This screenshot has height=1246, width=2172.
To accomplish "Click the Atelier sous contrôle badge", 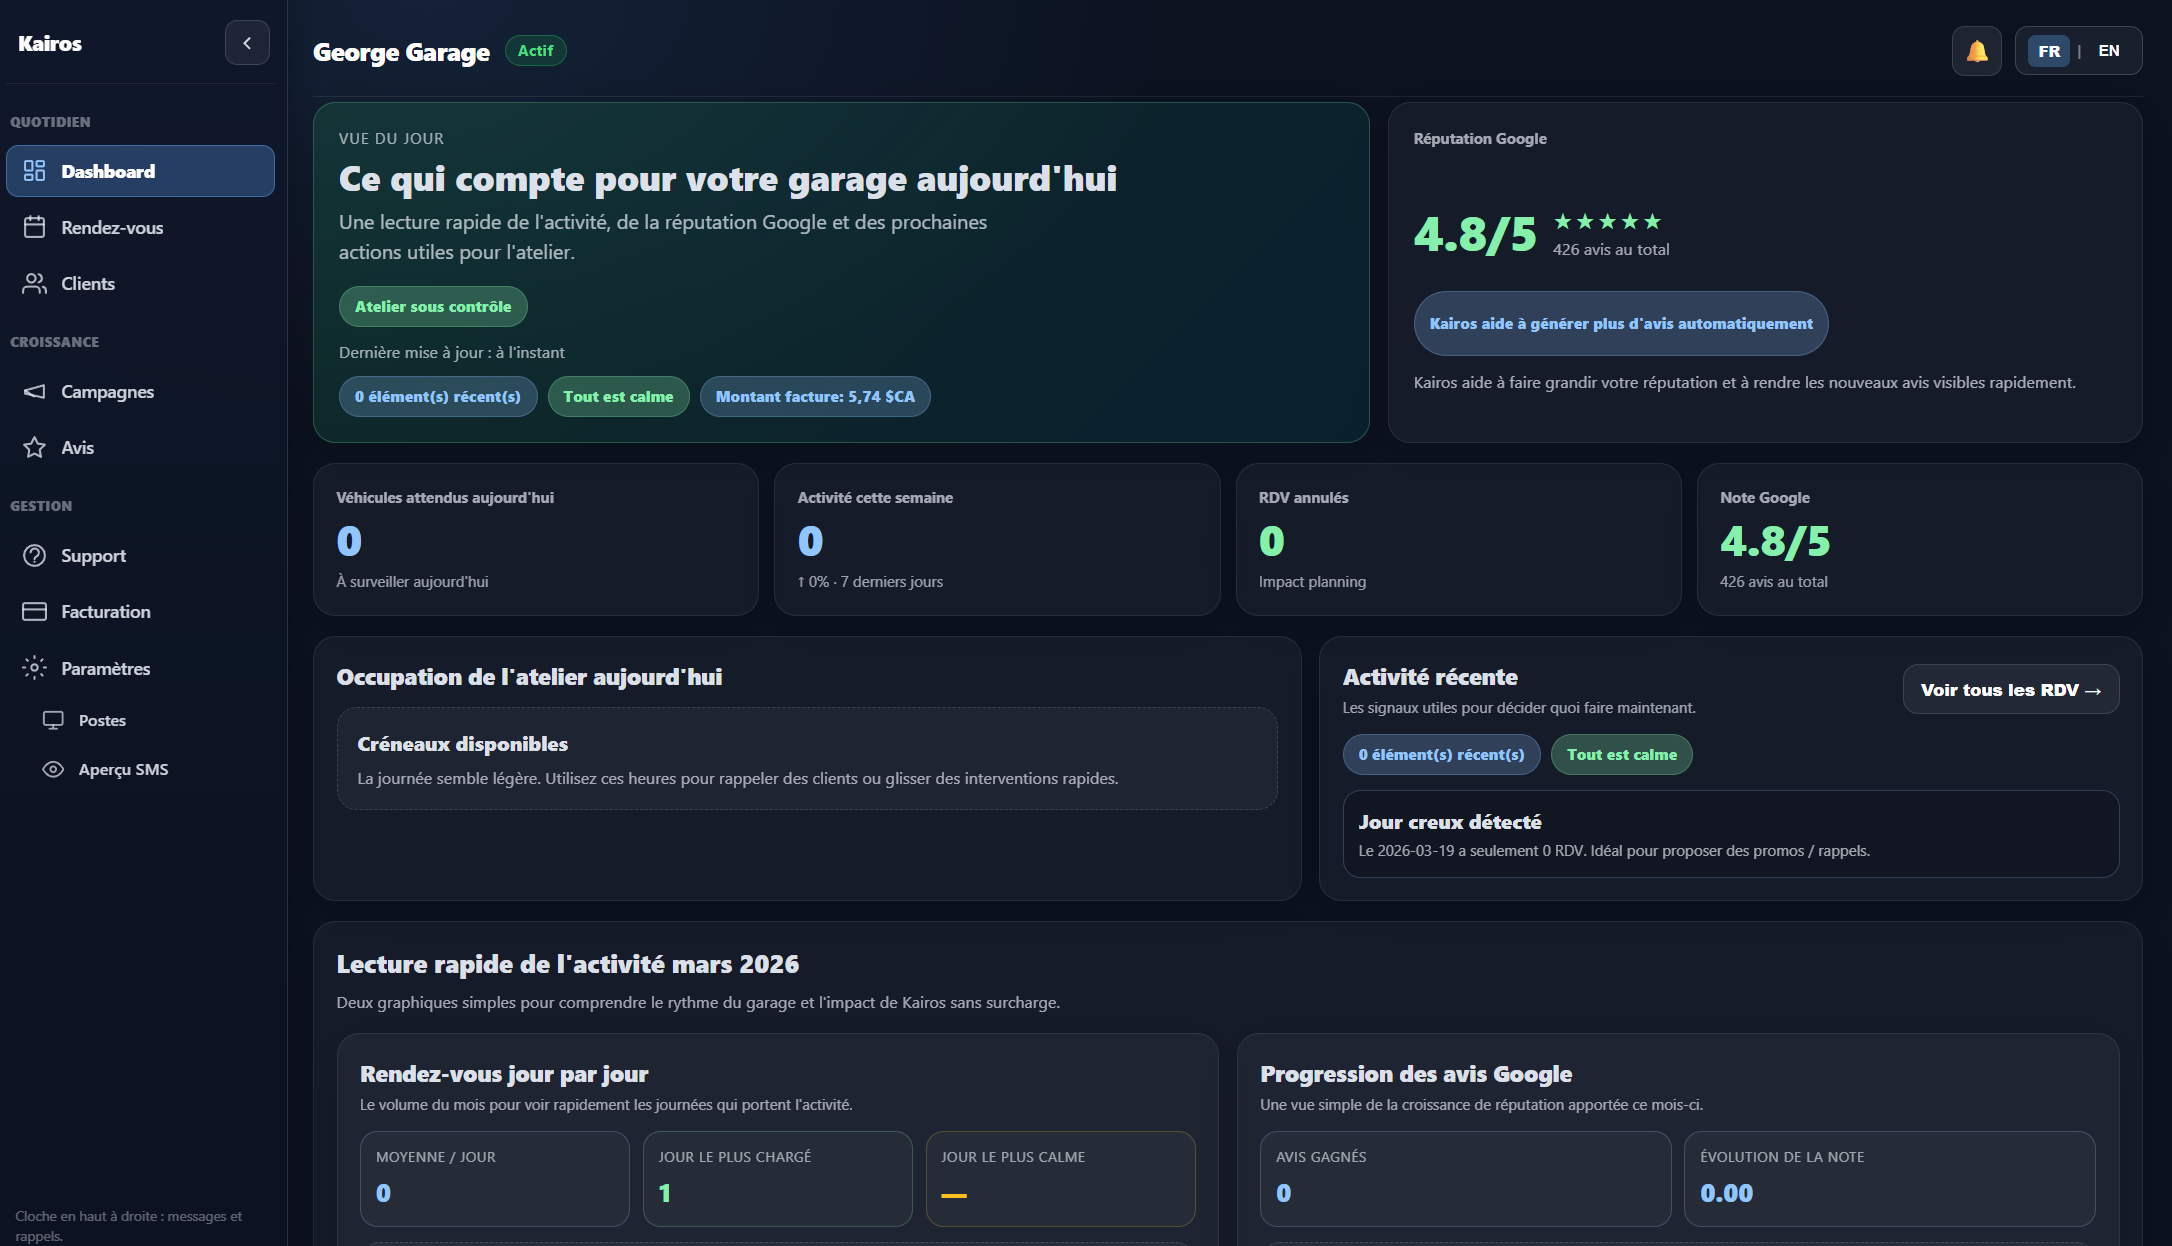I will coord(432,306).
